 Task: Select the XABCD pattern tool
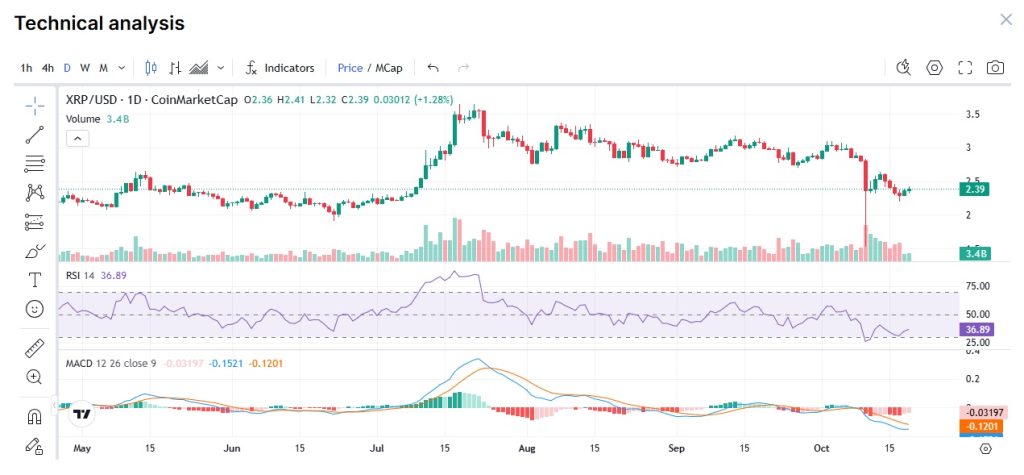click(35, 192)
